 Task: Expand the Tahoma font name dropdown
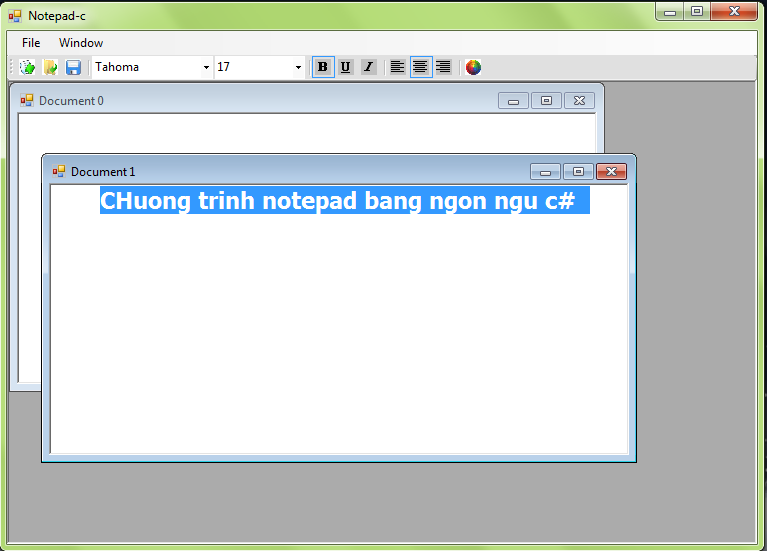click(206, 67)
